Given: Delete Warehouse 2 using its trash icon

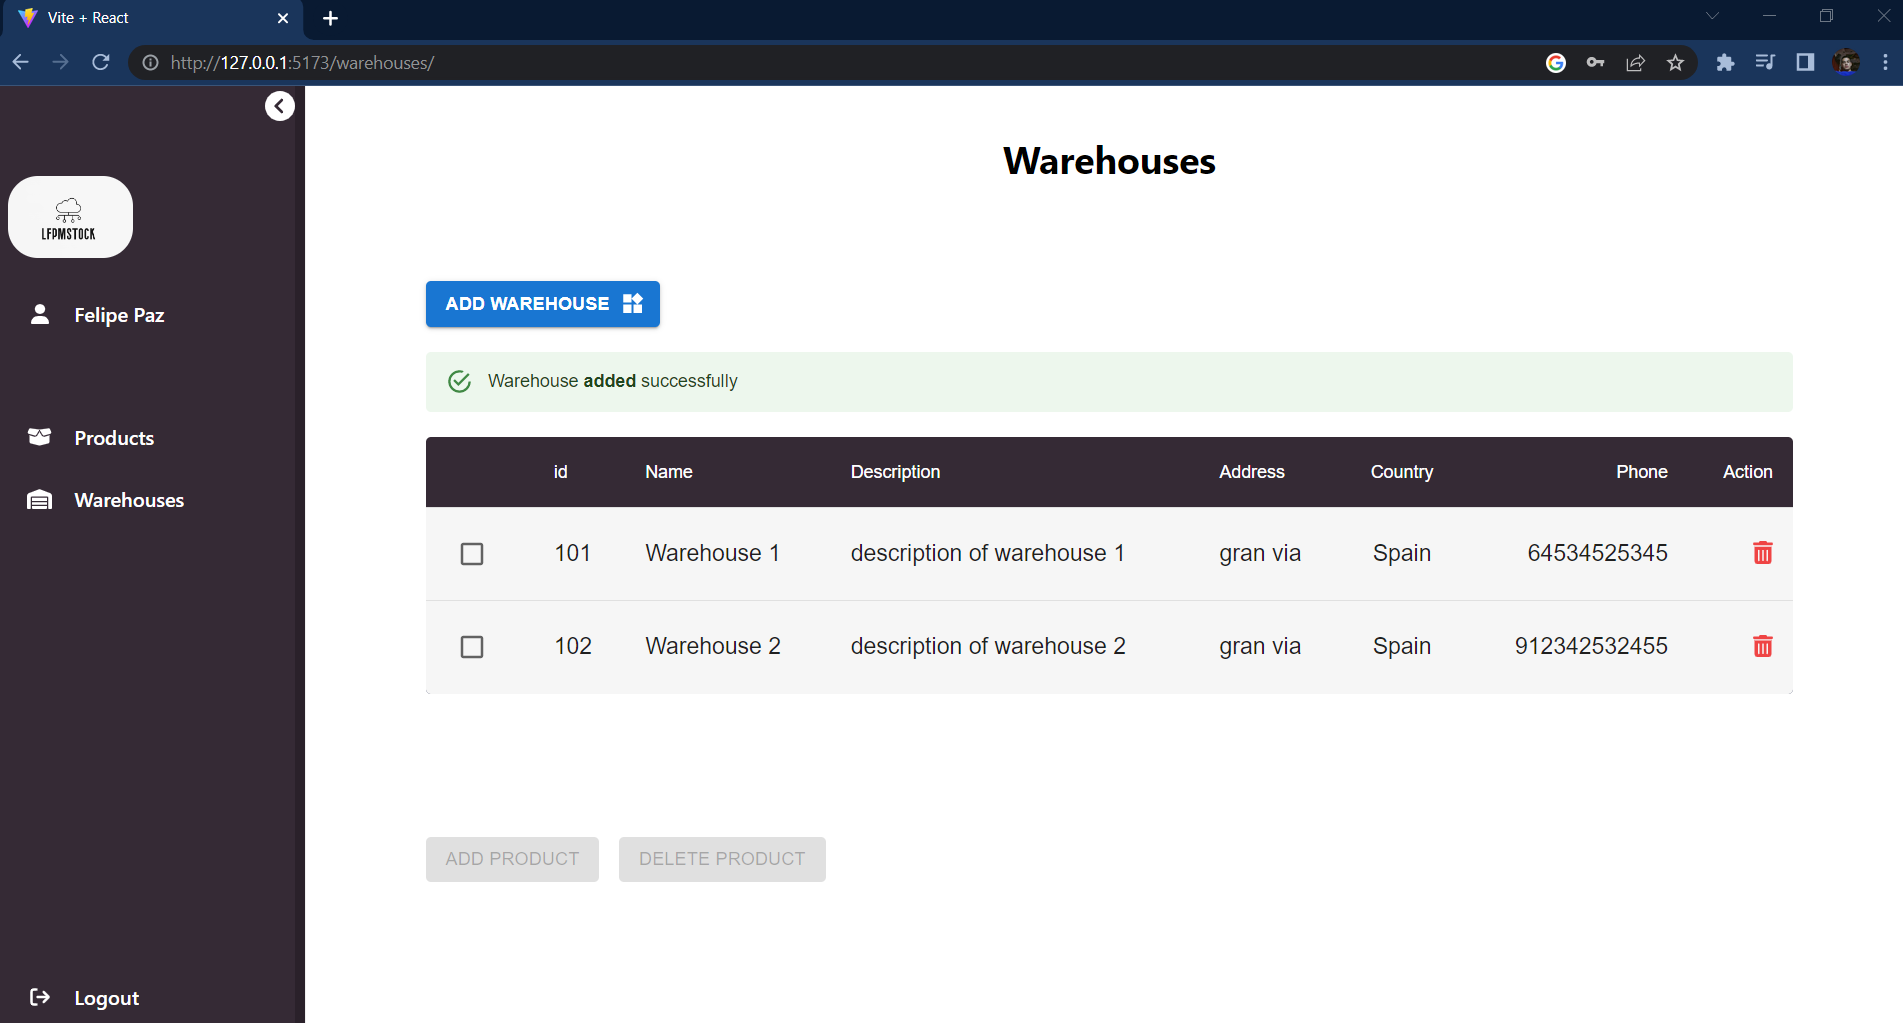Looking at the screenshot, I should tap(1762, 646).
